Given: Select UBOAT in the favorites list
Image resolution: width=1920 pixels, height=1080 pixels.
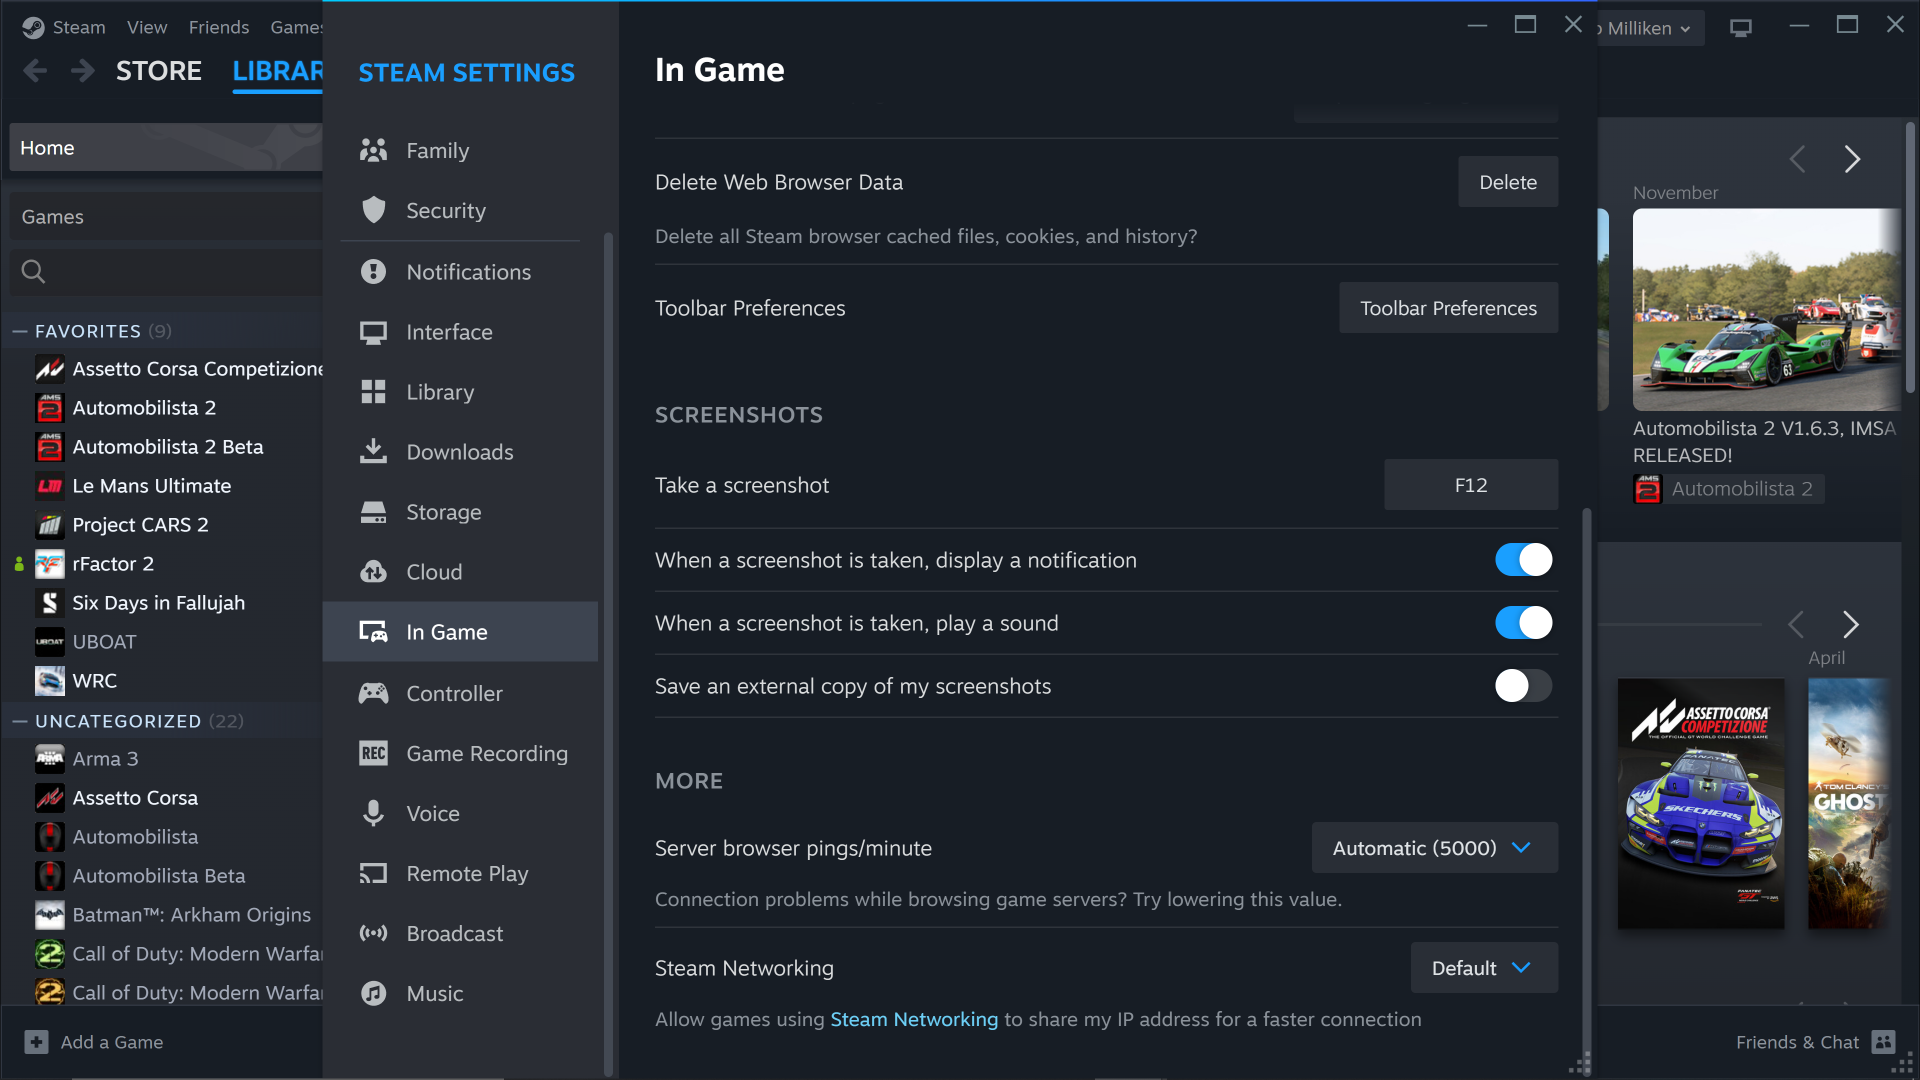Looking at the screenshot, I should (x=104, y=642).
